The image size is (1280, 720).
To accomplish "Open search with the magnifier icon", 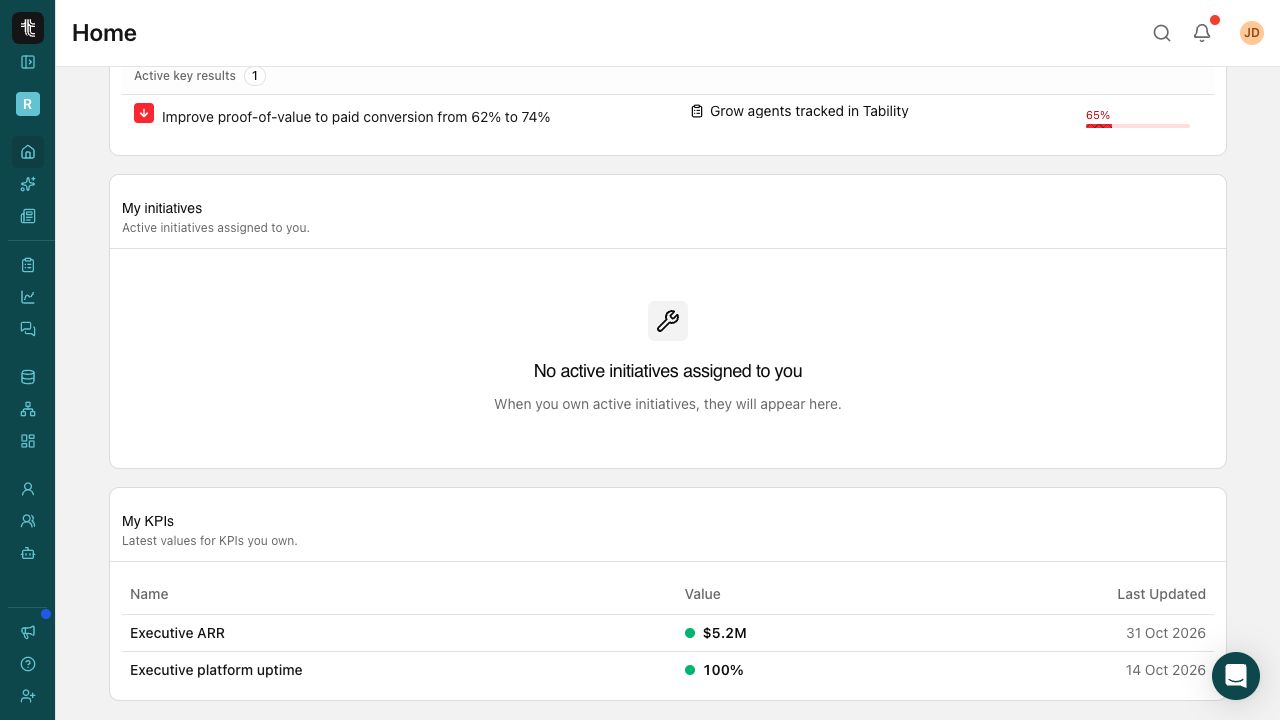I will (x=1162, y=33).
